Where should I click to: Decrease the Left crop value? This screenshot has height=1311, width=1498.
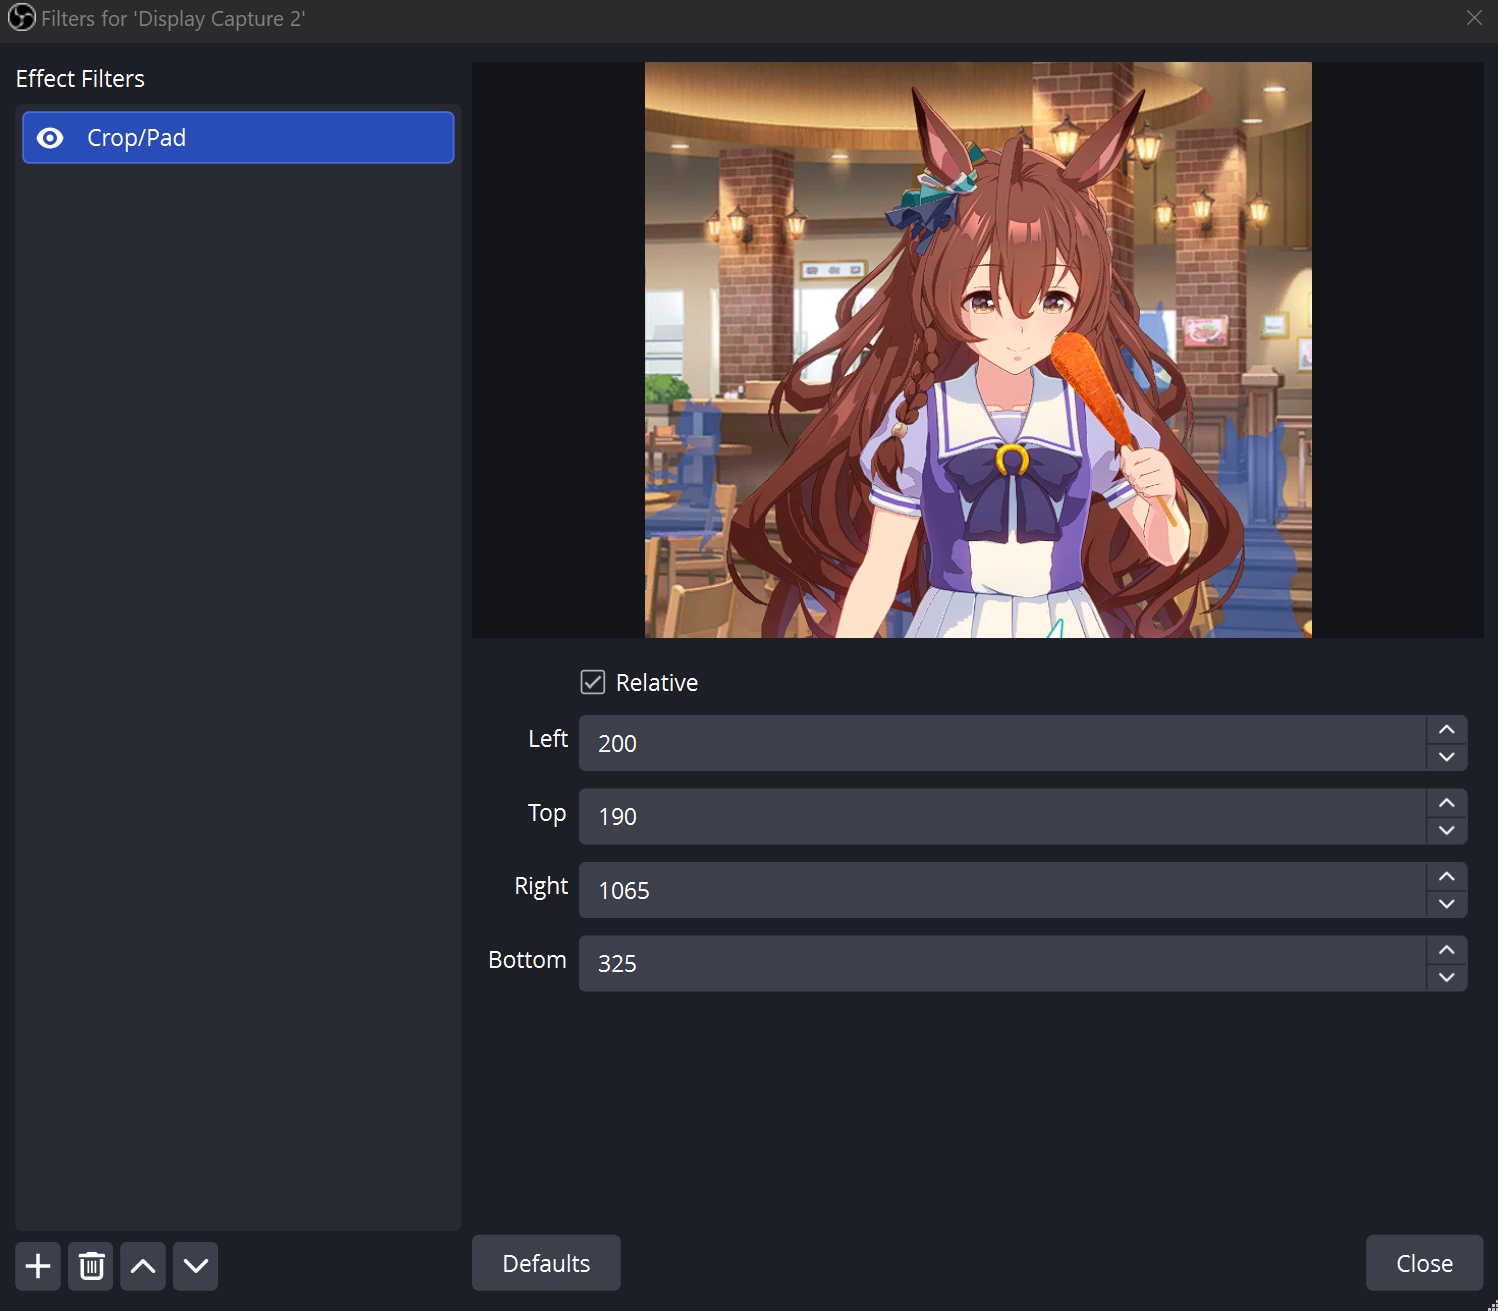point(1447,757)
